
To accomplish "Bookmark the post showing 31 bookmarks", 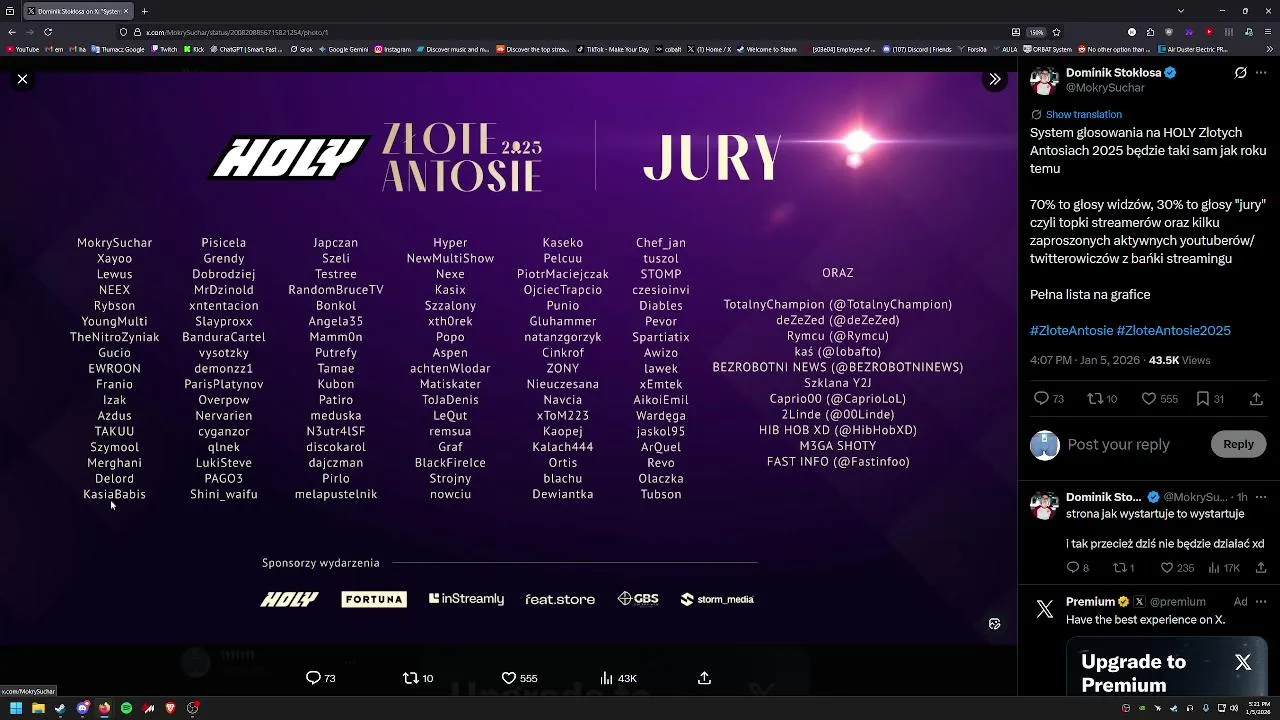I will 1202,398.
